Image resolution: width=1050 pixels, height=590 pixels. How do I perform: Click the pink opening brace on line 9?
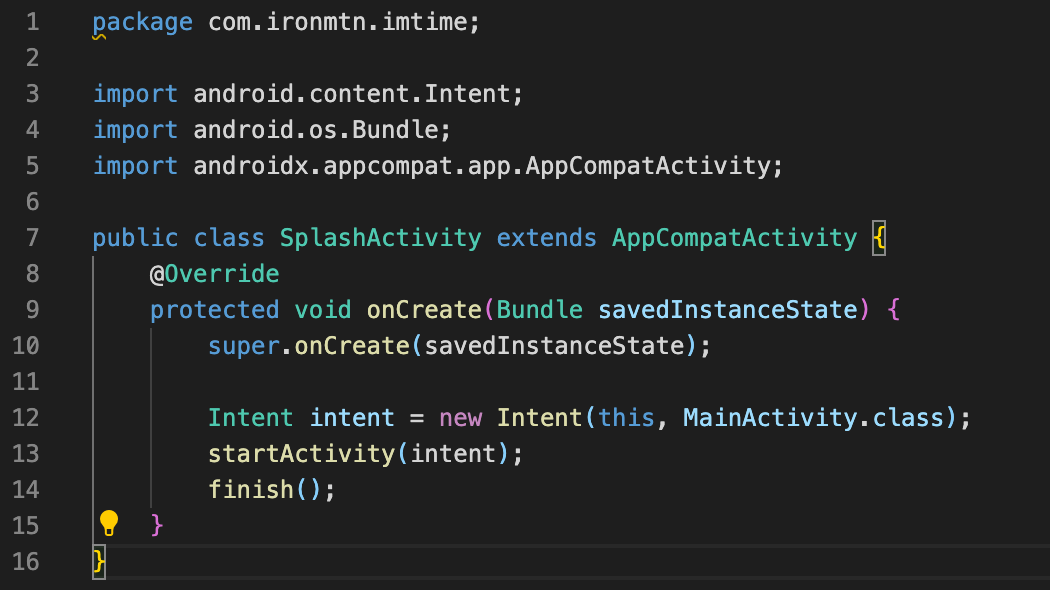coord(894,310)
